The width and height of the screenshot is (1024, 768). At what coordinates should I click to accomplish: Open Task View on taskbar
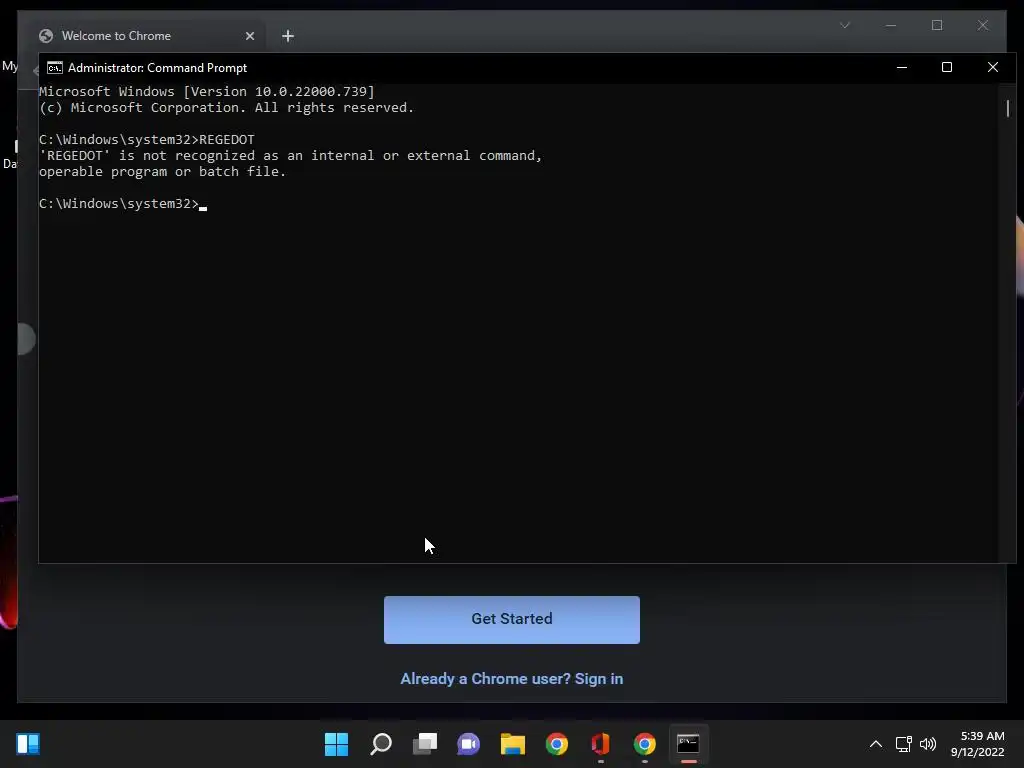[x=425, y=744]
